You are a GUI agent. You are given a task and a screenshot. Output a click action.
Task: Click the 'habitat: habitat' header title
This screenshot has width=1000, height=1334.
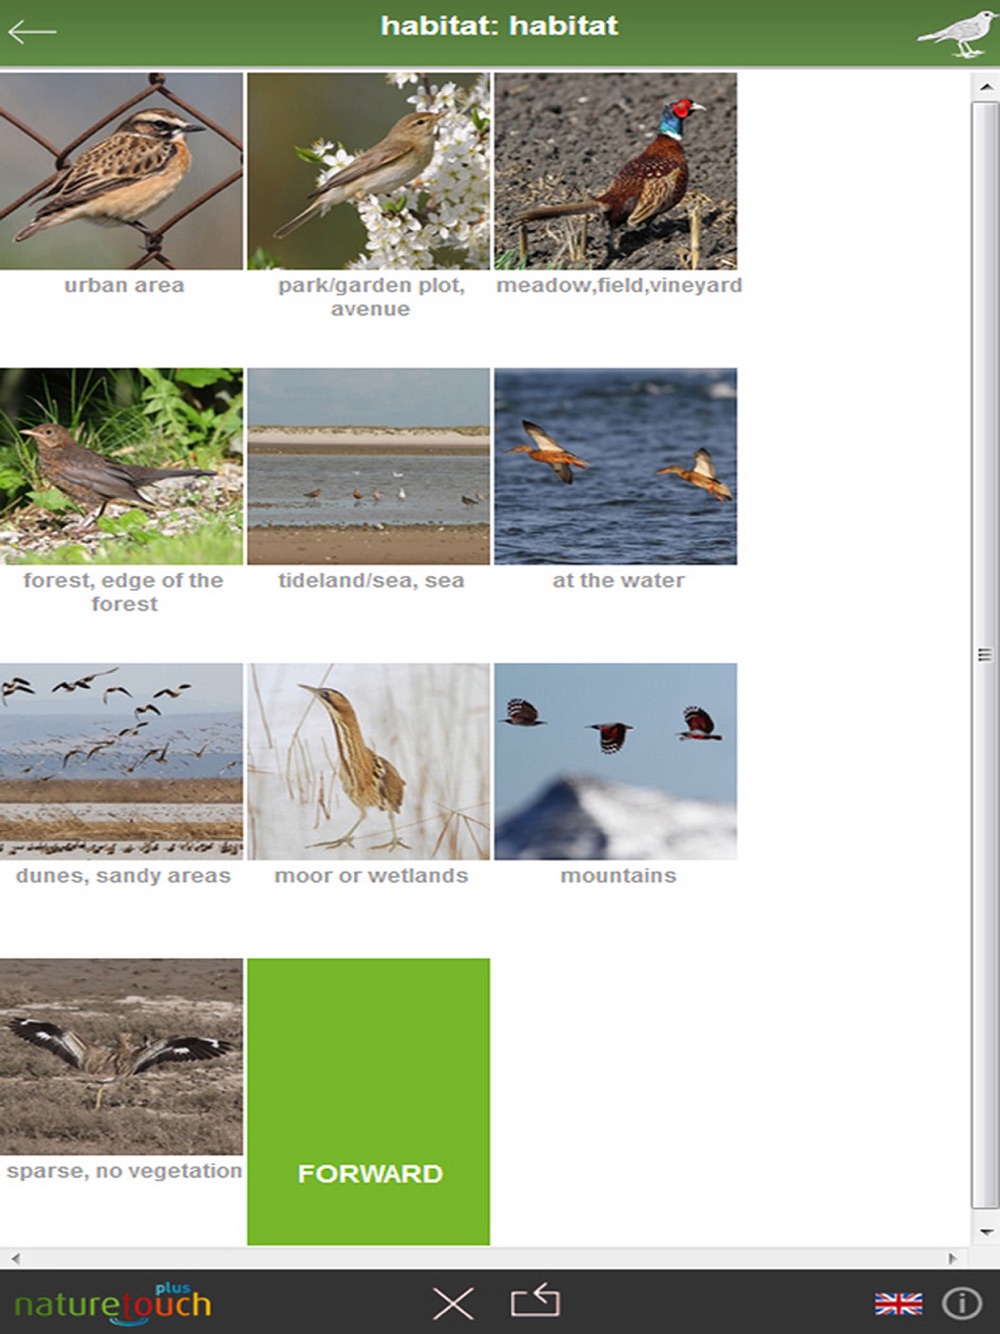500,26
